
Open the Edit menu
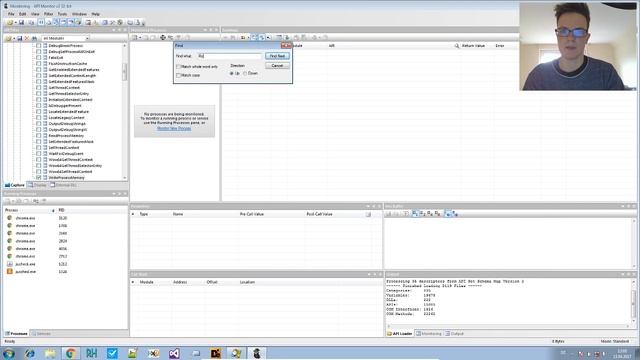point(22,14)
